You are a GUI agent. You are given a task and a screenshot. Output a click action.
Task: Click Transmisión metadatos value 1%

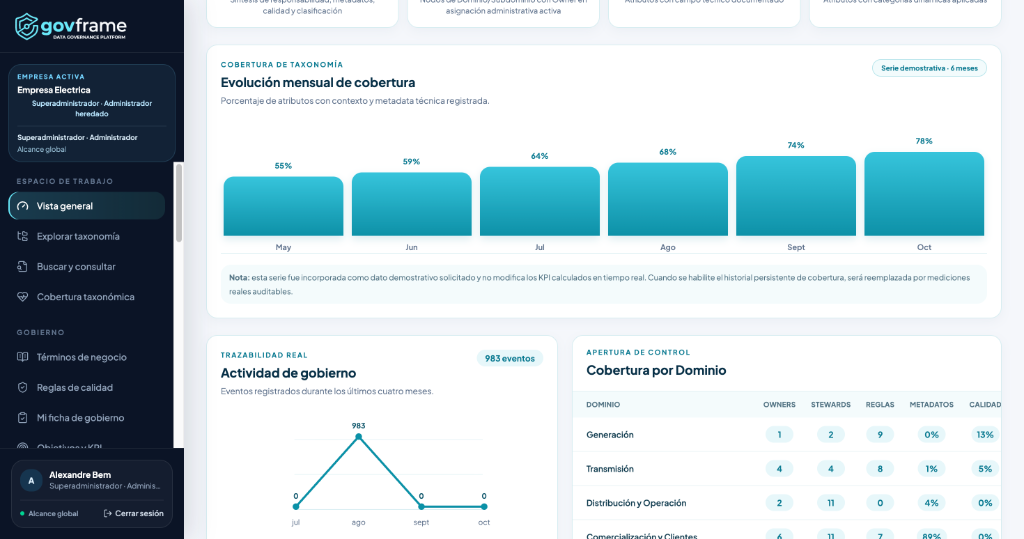(931, 468)
